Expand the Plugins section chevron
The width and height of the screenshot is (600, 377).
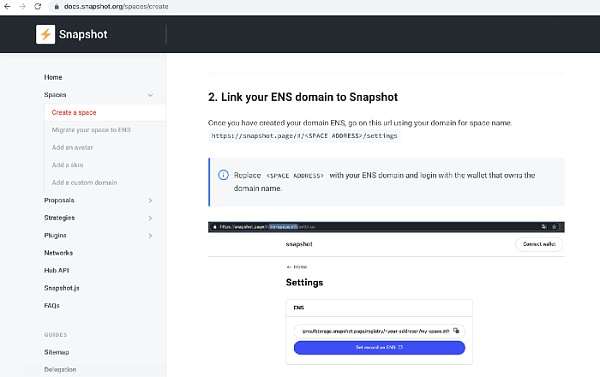(150, 236)
